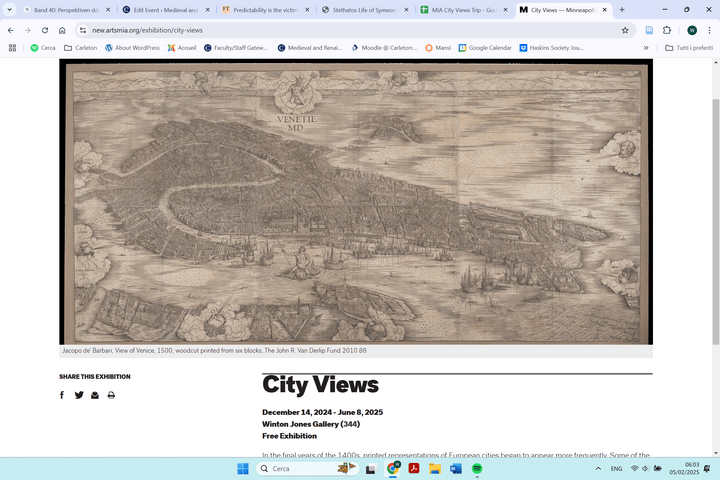Open the Cerca bookmark

coord(43,48)
